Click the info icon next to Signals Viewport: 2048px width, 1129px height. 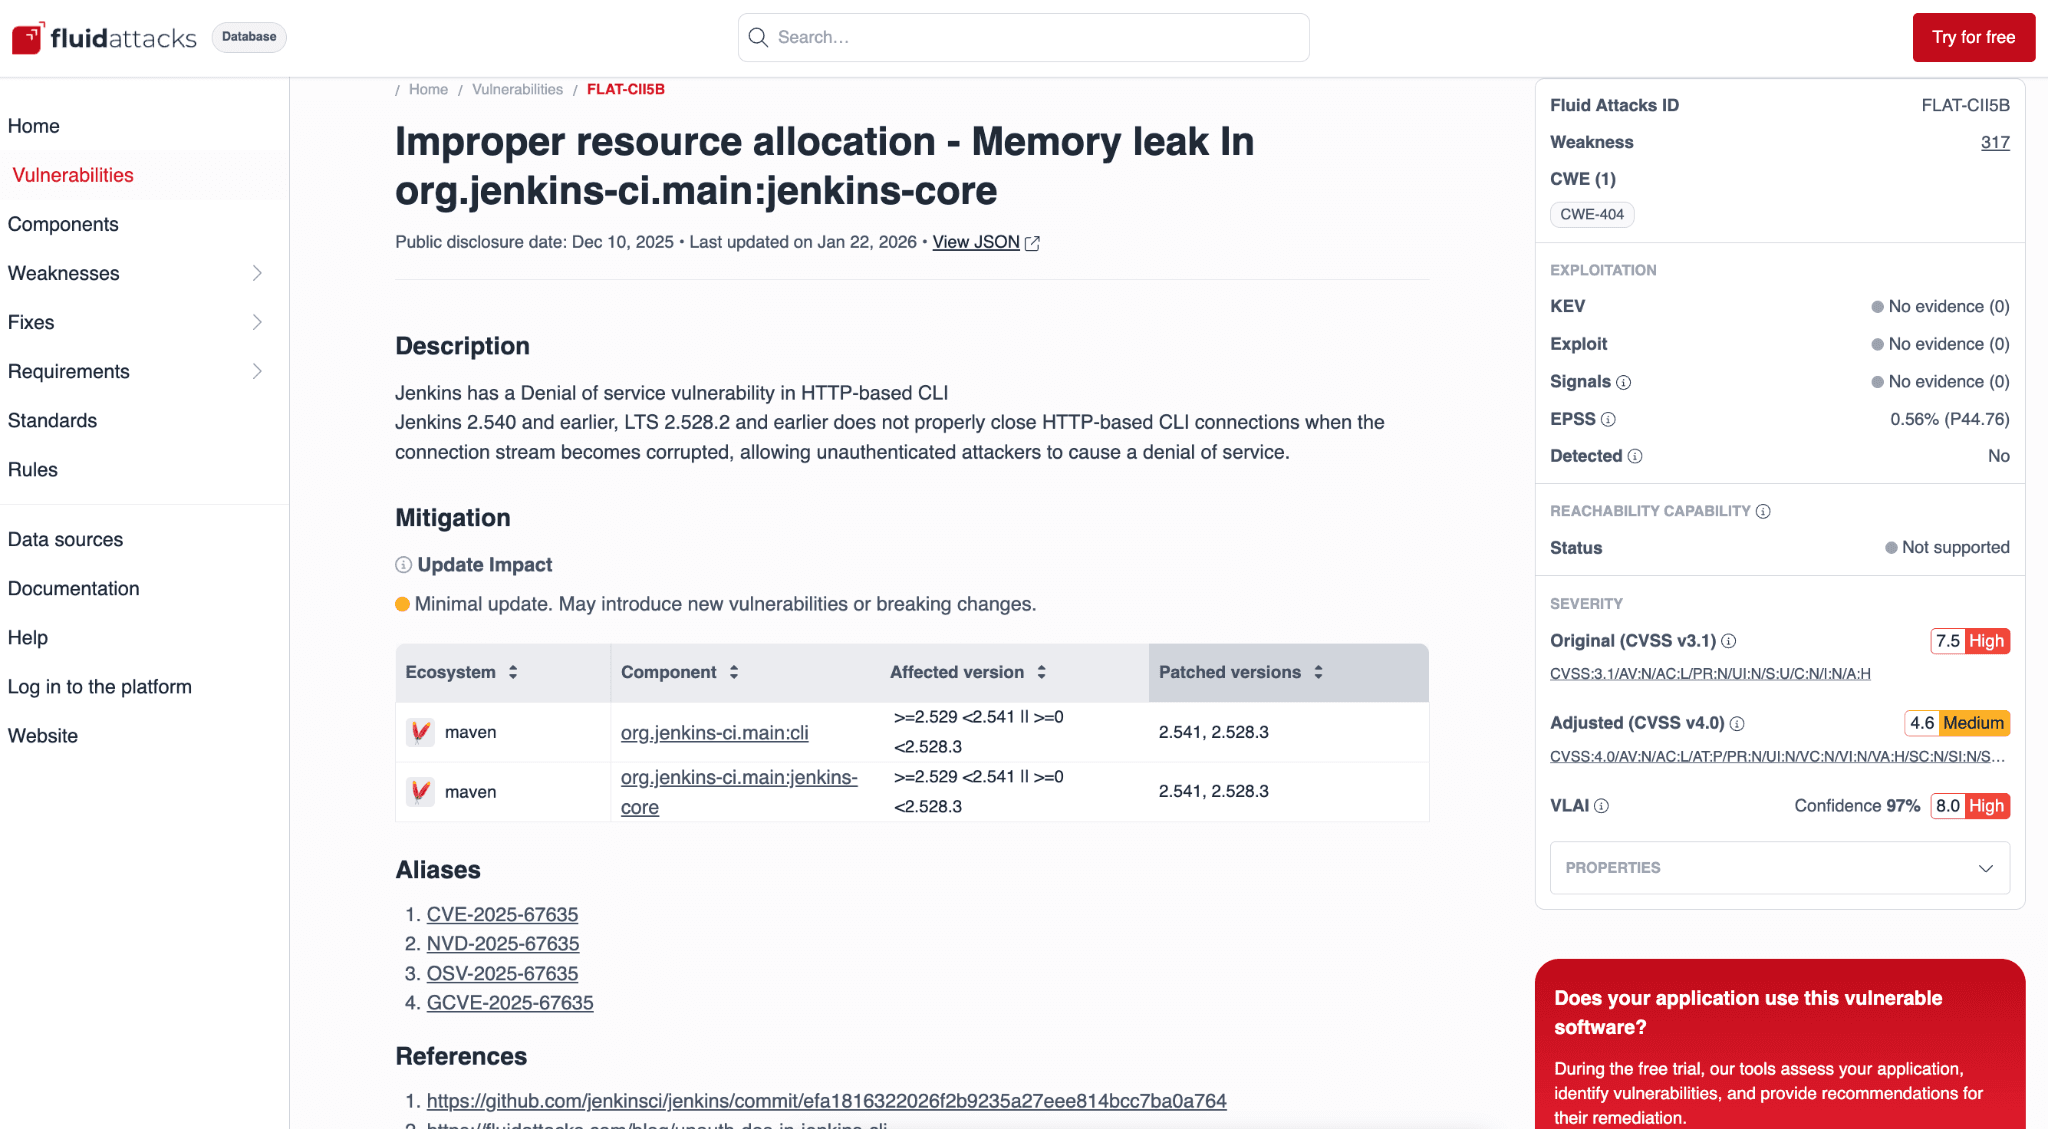click(1624, 382)
